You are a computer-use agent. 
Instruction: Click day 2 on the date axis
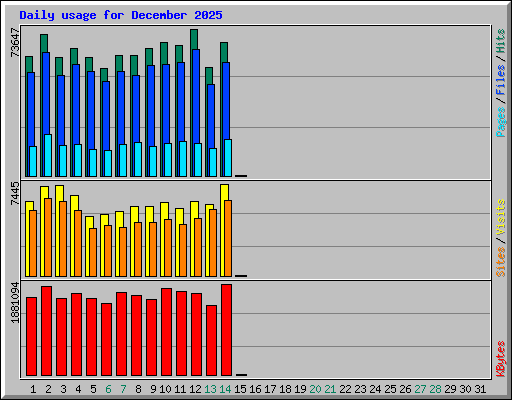coord(48,389)
